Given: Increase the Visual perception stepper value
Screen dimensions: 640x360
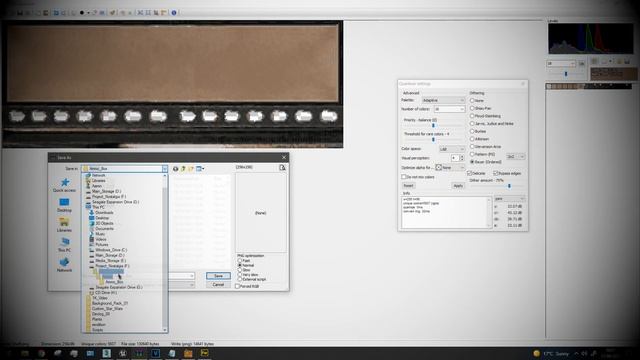Looking at the screenshot, I should pyautogui.click(x=462, y=156).
